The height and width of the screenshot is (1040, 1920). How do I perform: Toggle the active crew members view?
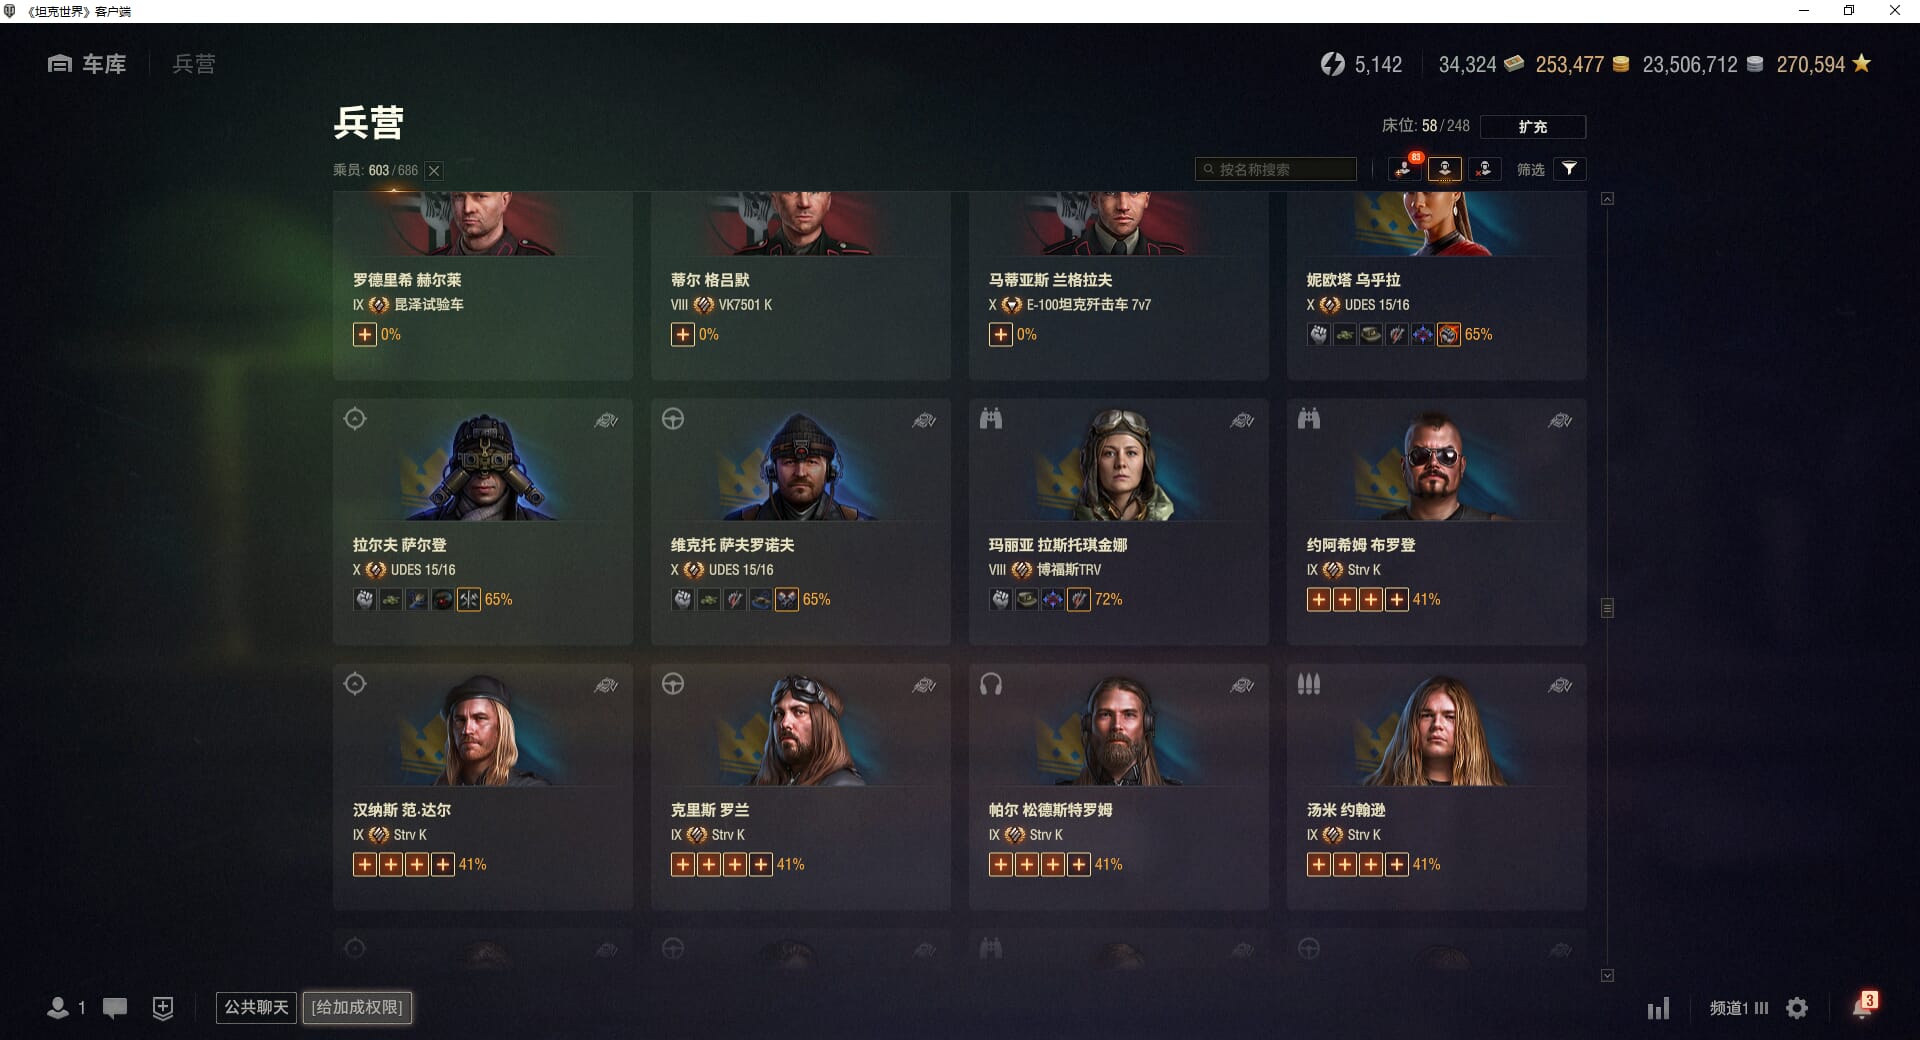click(1445, 169)
